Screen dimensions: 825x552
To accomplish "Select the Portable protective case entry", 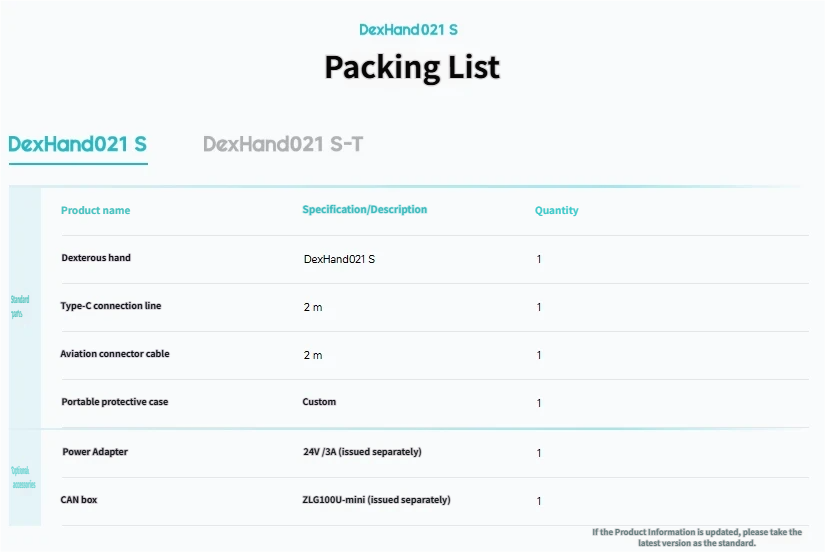I will [x=114, y=402].
